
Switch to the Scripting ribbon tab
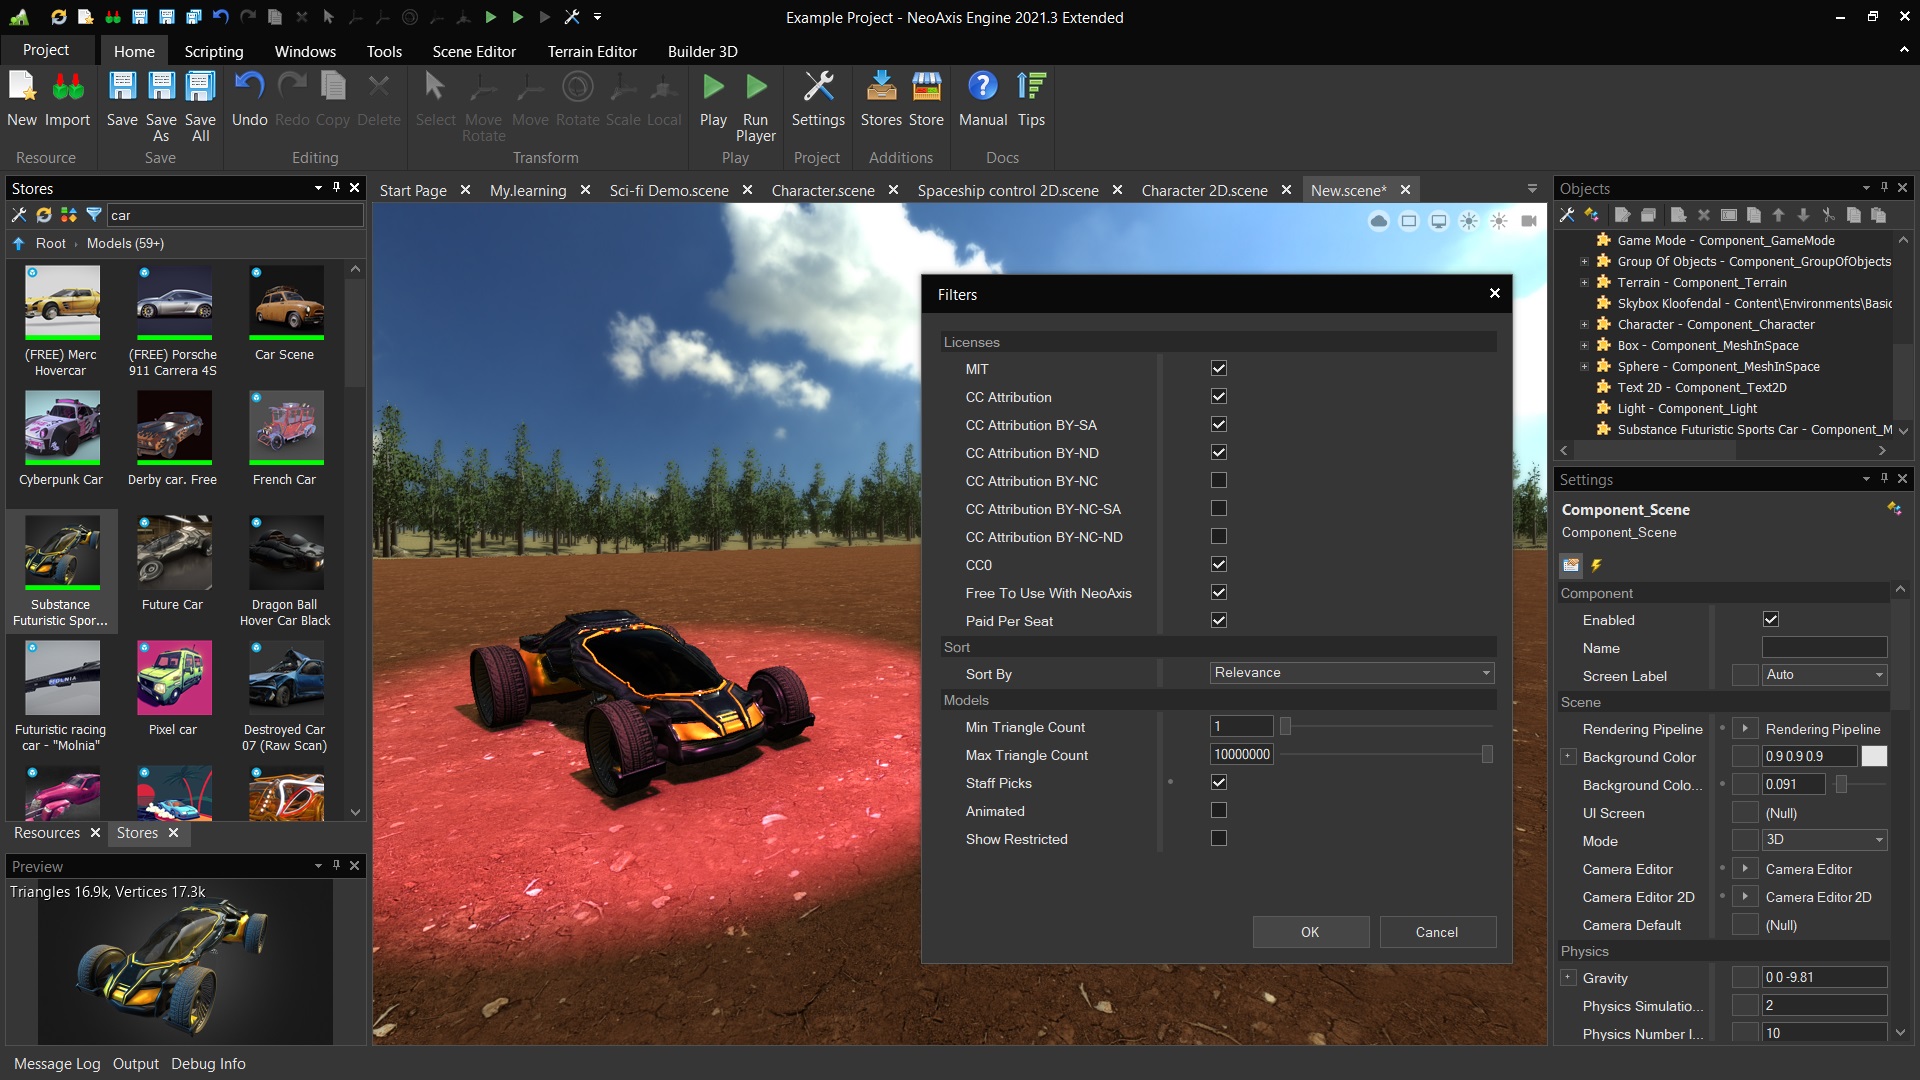pos(213,51)
